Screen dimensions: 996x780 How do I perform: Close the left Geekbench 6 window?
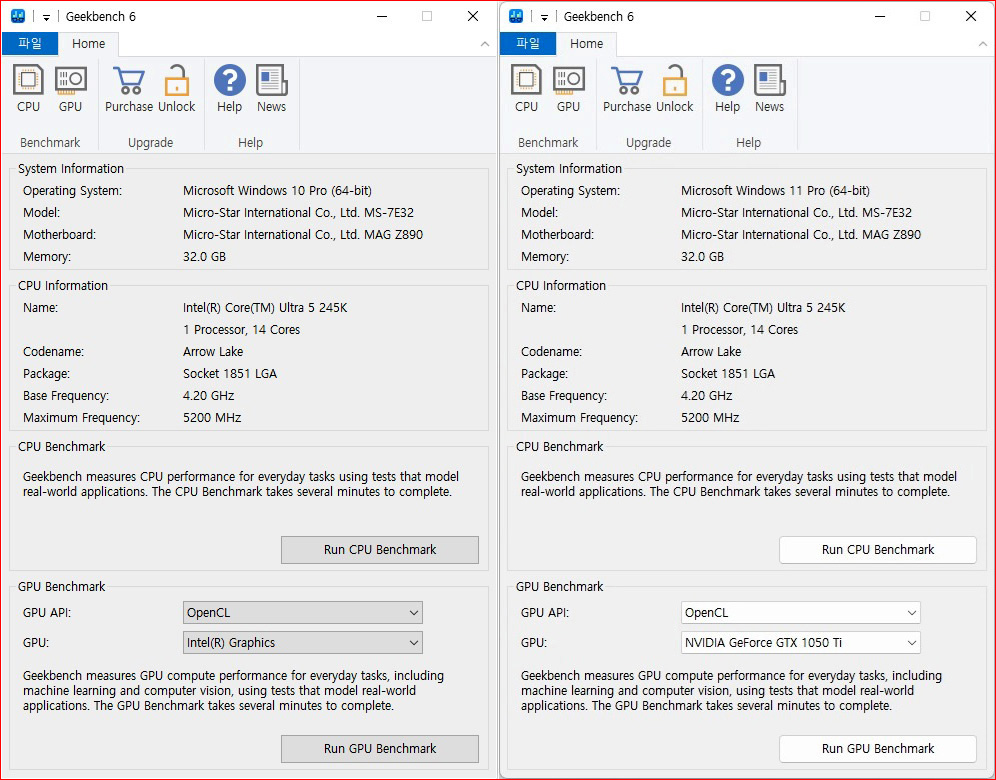473,17
